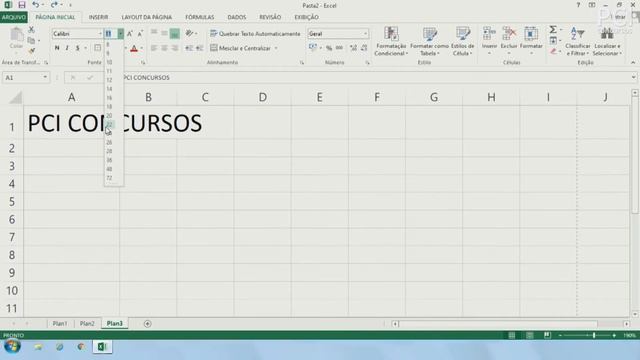Toggle Italic (I) formatting
This screenshot has width=640, height=360.
pyautogui.click(x=67, y=48)
